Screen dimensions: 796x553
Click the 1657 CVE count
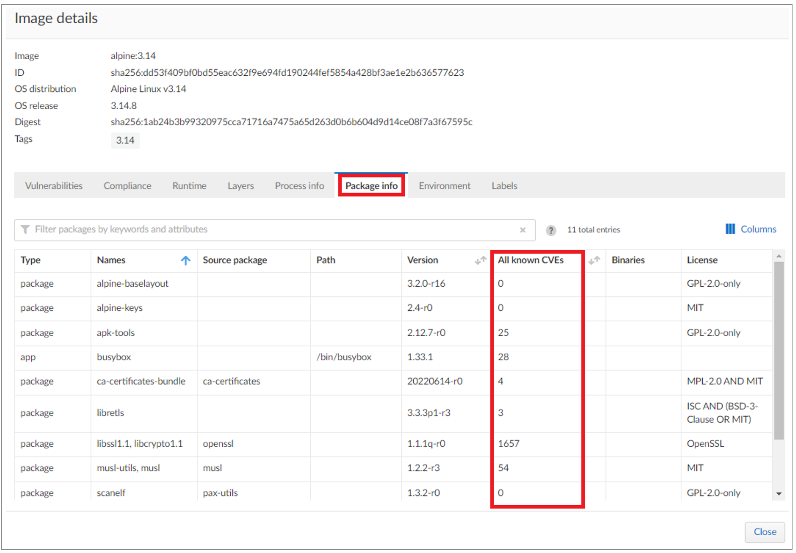(509, 444)
